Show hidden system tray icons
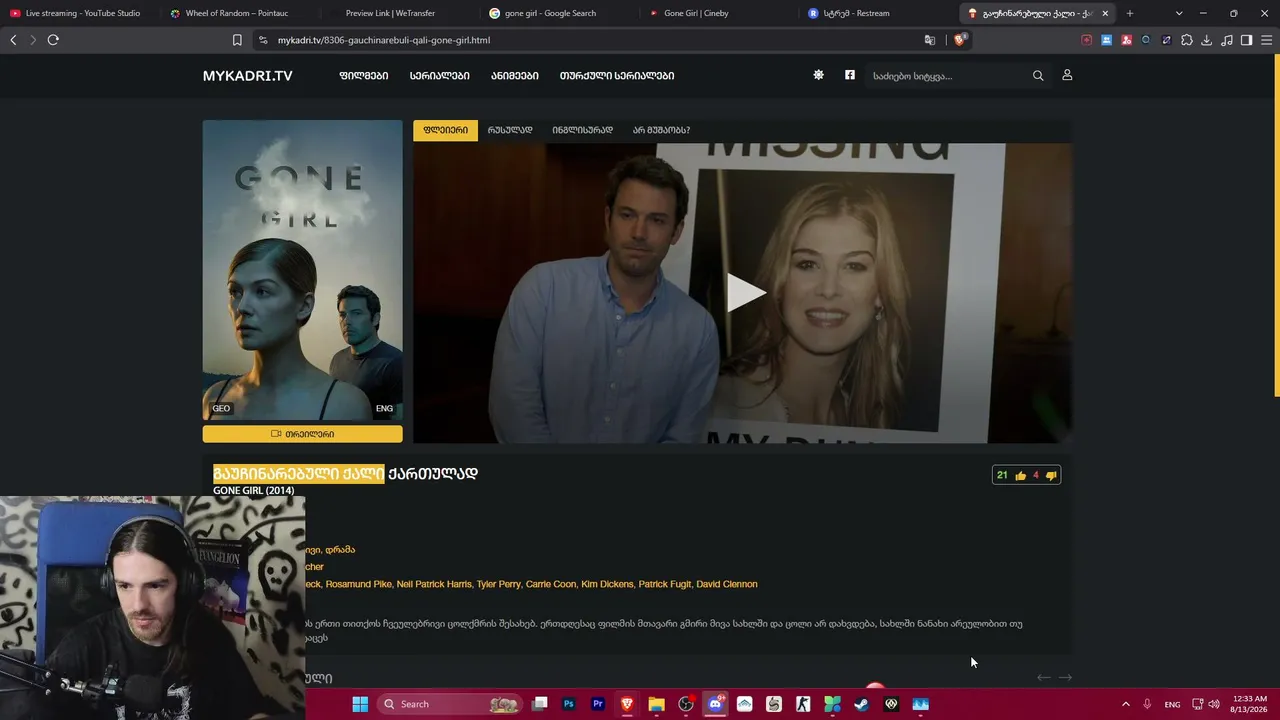 tap(1125, 704)
